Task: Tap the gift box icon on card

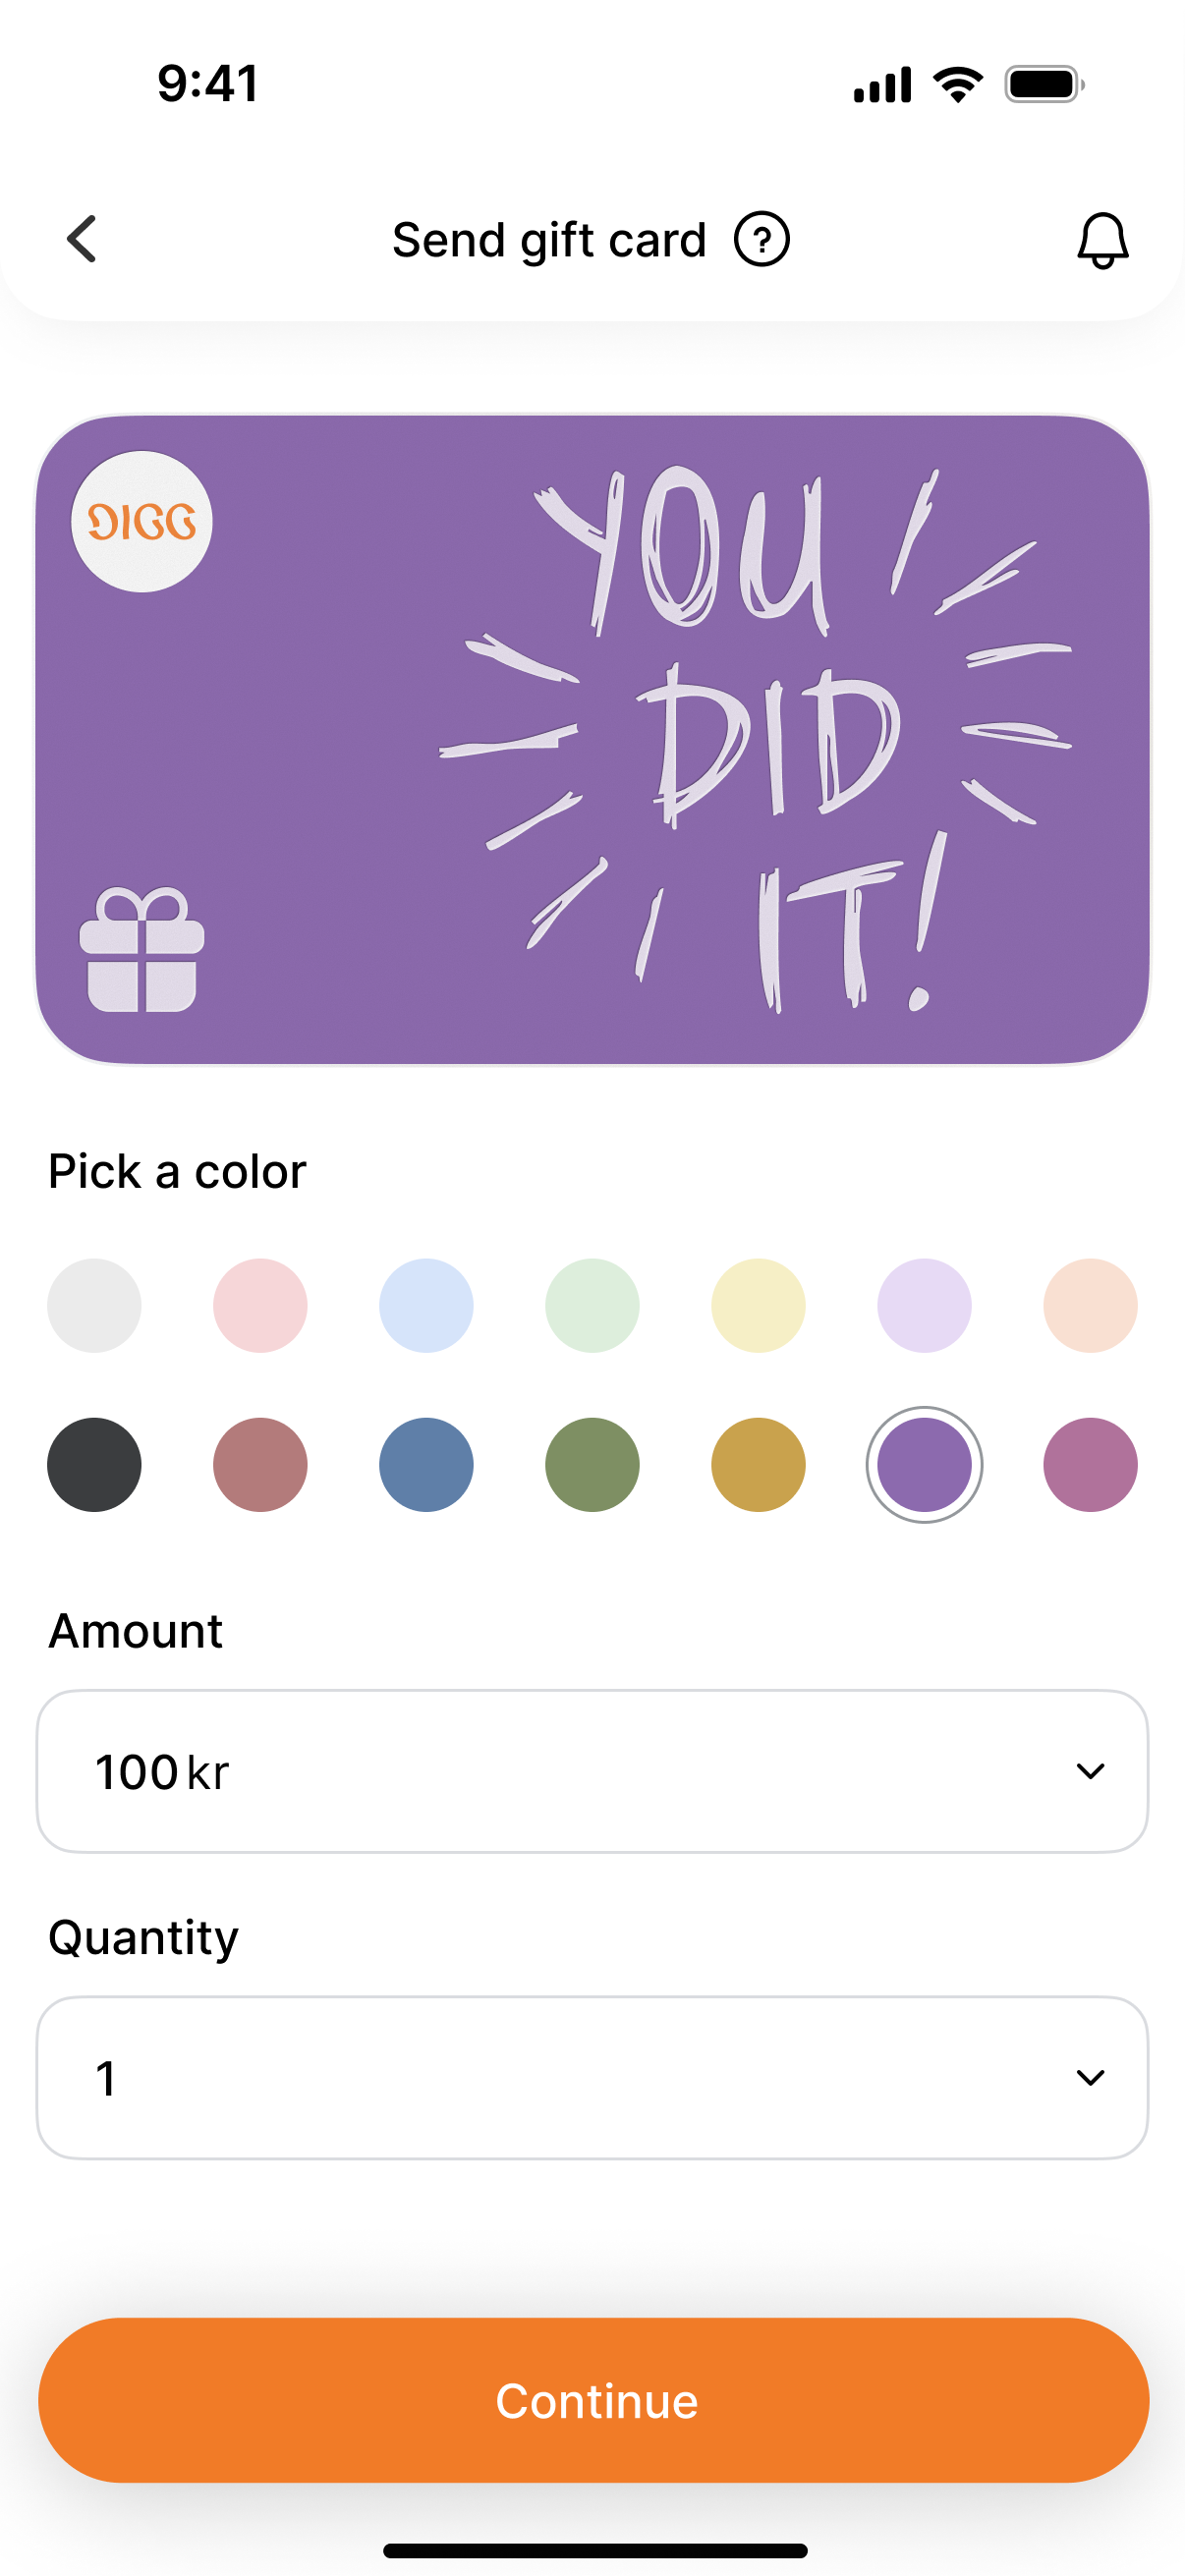Action: 142,949
